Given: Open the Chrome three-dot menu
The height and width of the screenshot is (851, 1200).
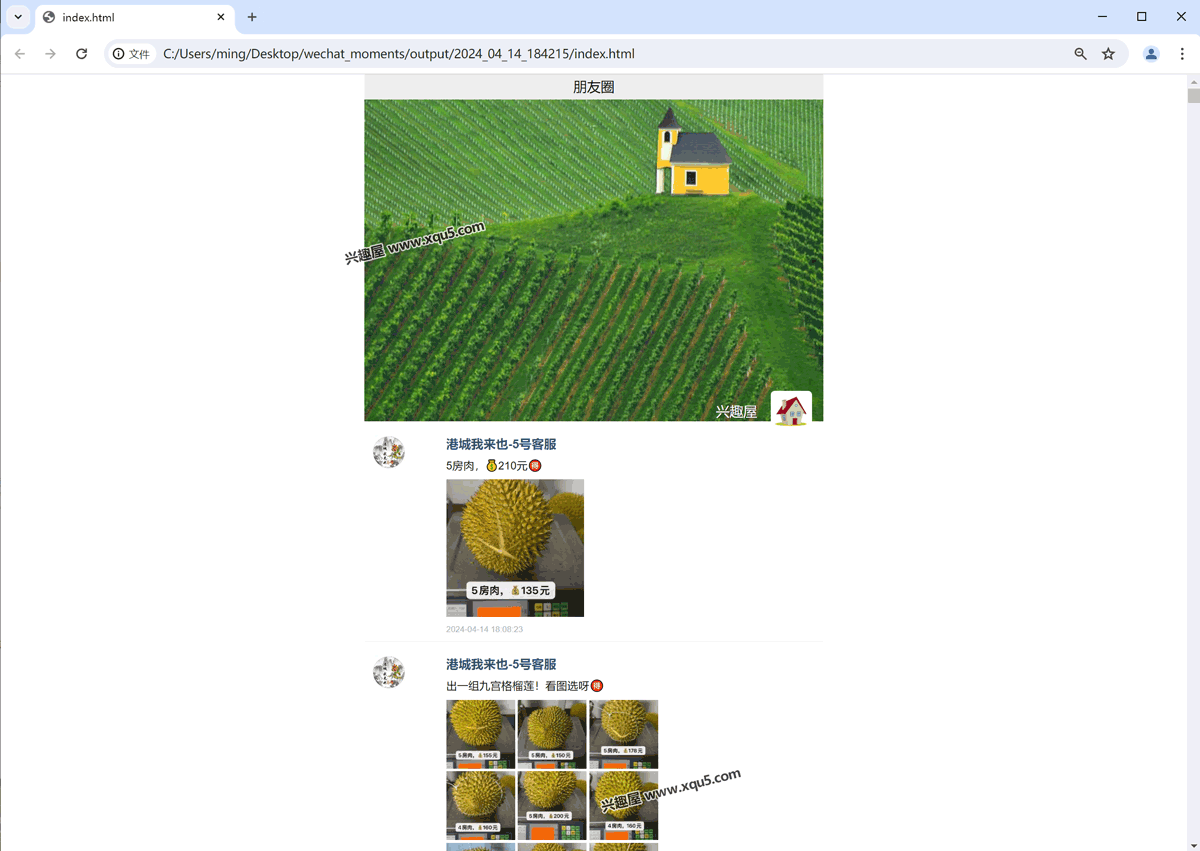Looking at the screenshot, I should tap(1182, 54).
